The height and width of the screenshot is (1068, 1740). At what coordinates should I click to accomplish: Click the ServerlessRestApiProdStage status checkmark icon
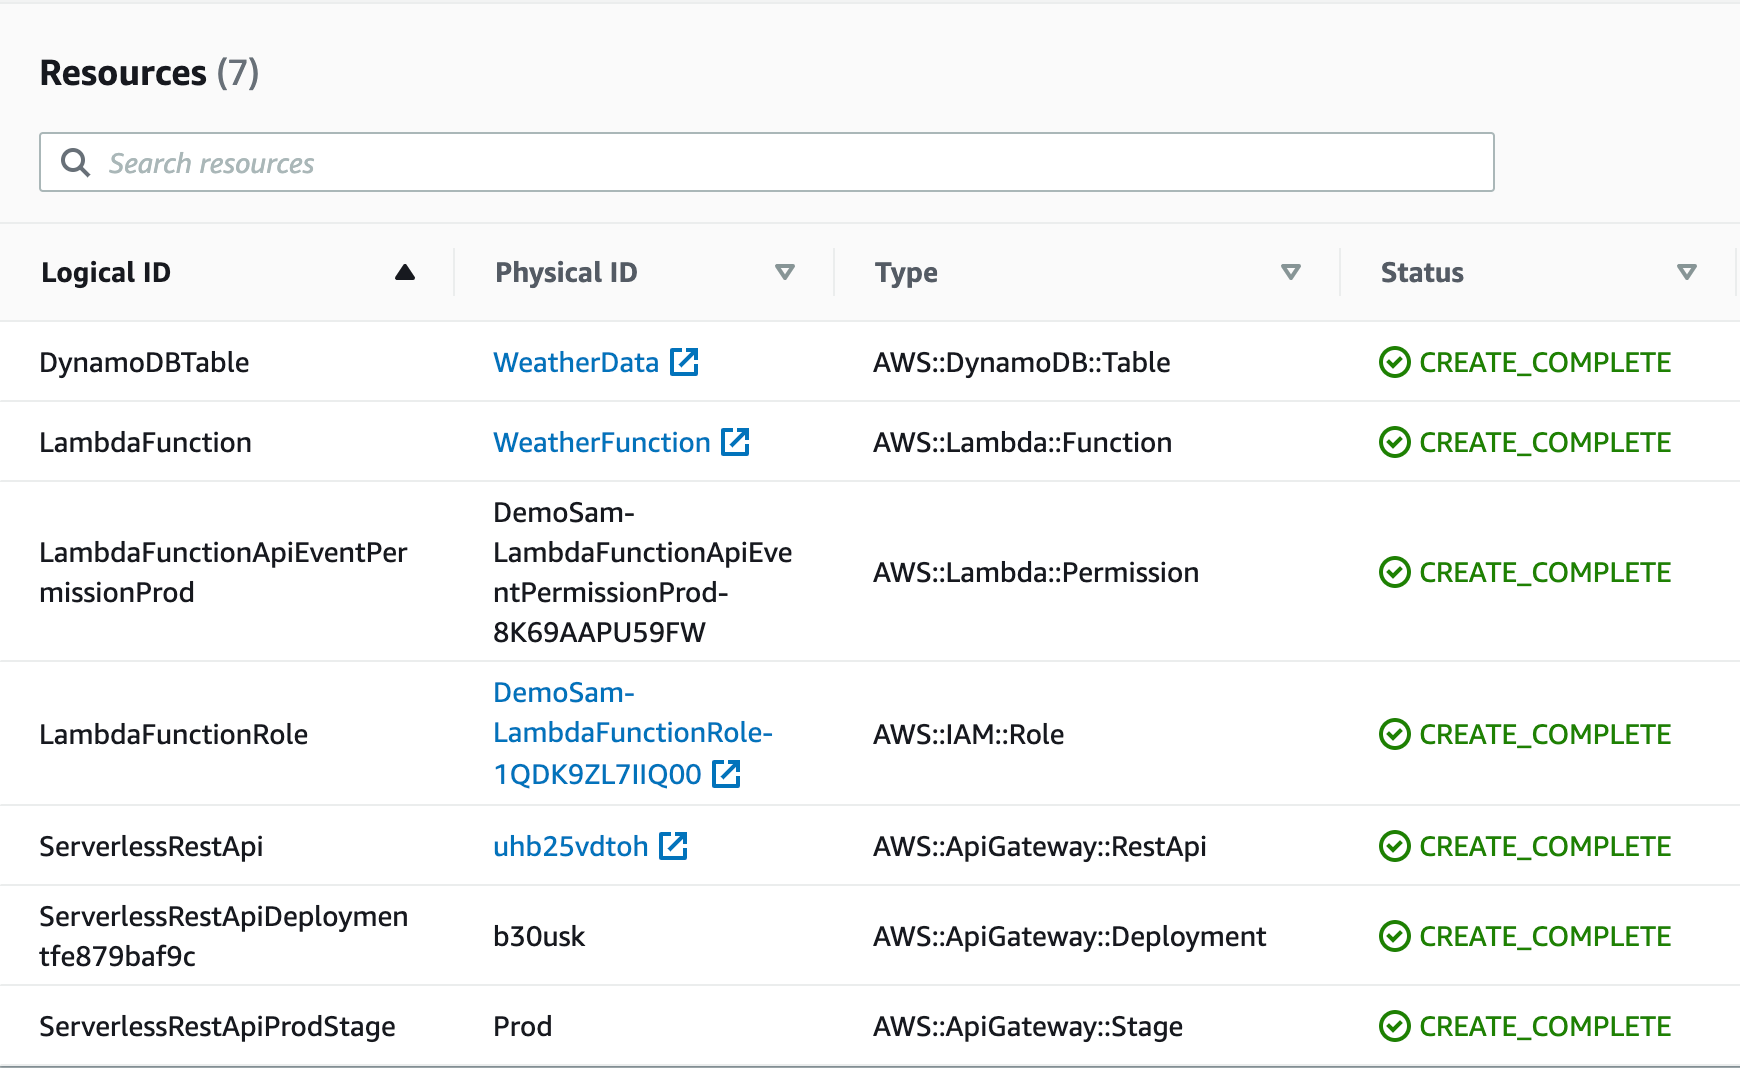click(1394, 1026)
